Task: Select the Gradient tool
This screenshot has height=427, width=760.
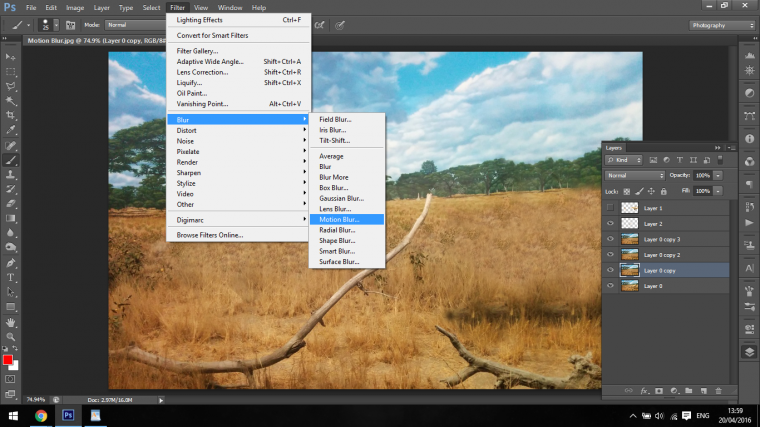Action: point(10,218)
